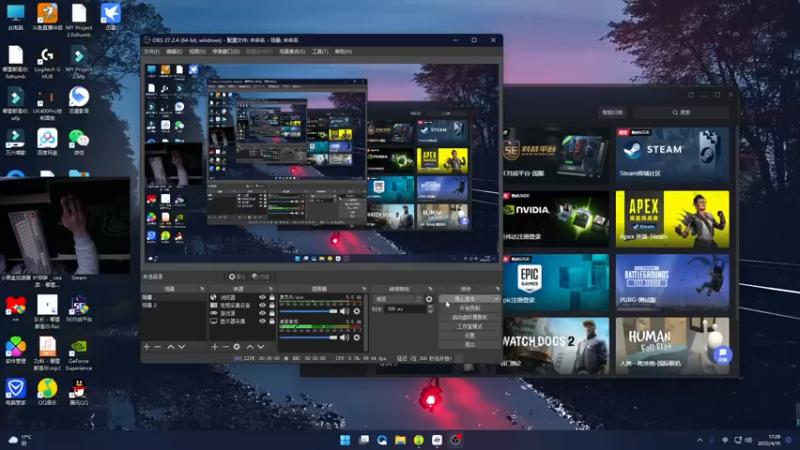Open the OBS Edit menu
Viewport: 800px width, 450px height.
coord(174,52)
